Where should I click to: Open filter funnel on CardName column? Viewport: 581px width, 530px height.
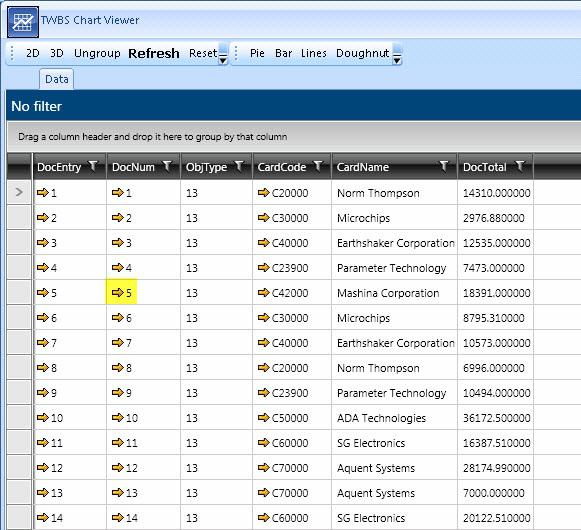point(444,166)
